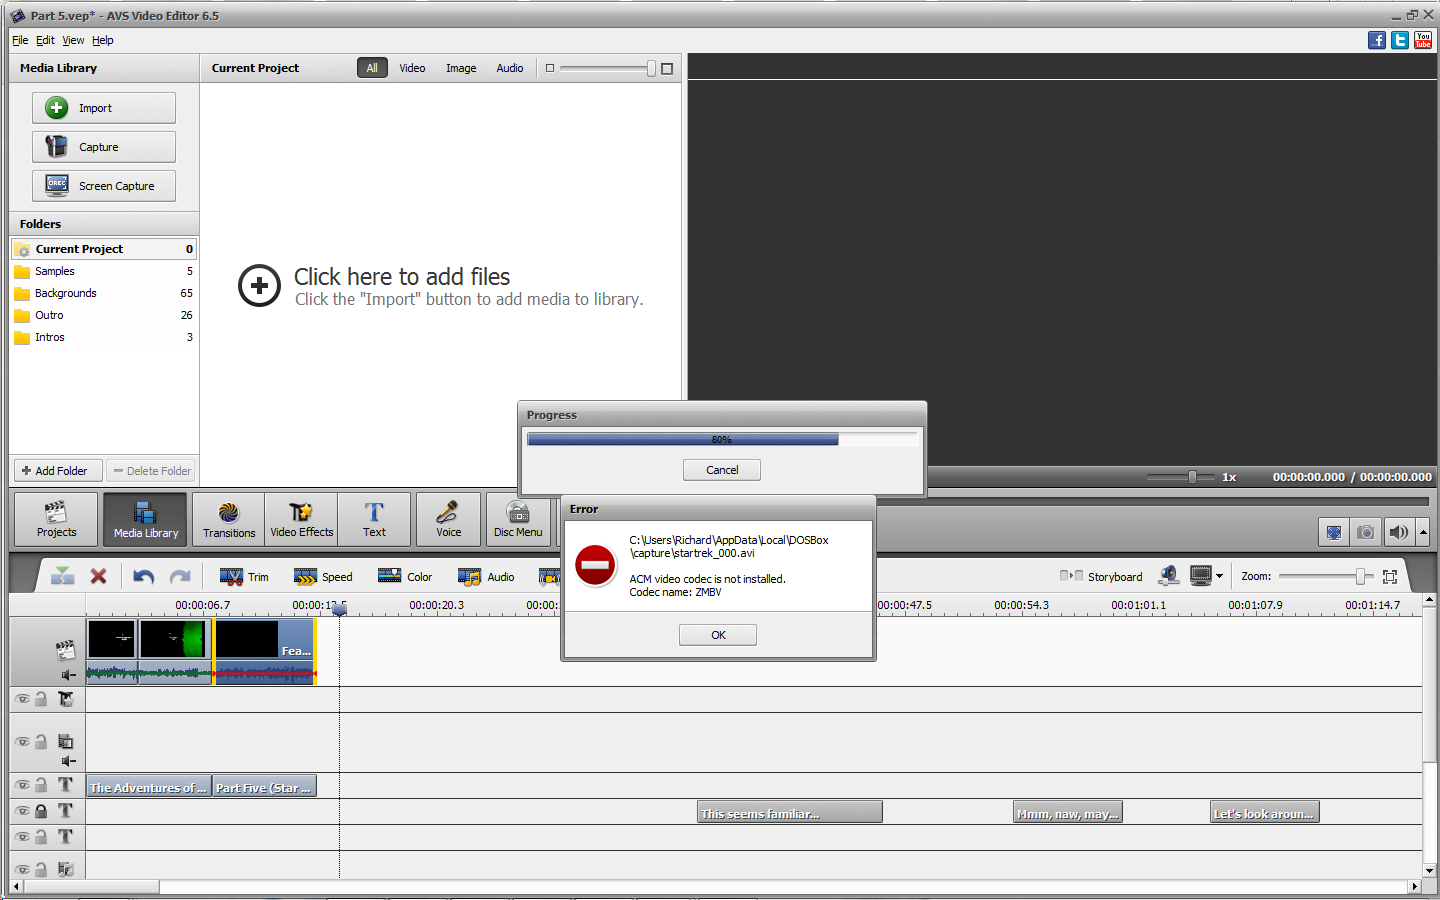Open the YouTube share icon

pos(1423,40)
